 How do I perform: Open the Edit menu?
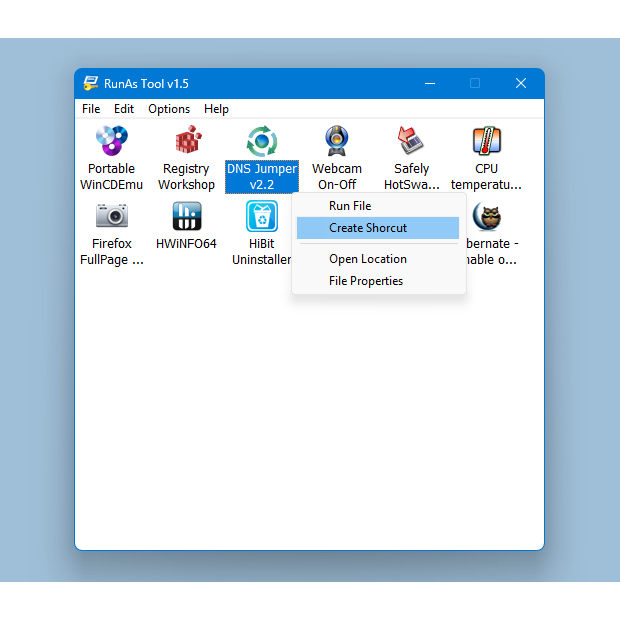[124, 109]
